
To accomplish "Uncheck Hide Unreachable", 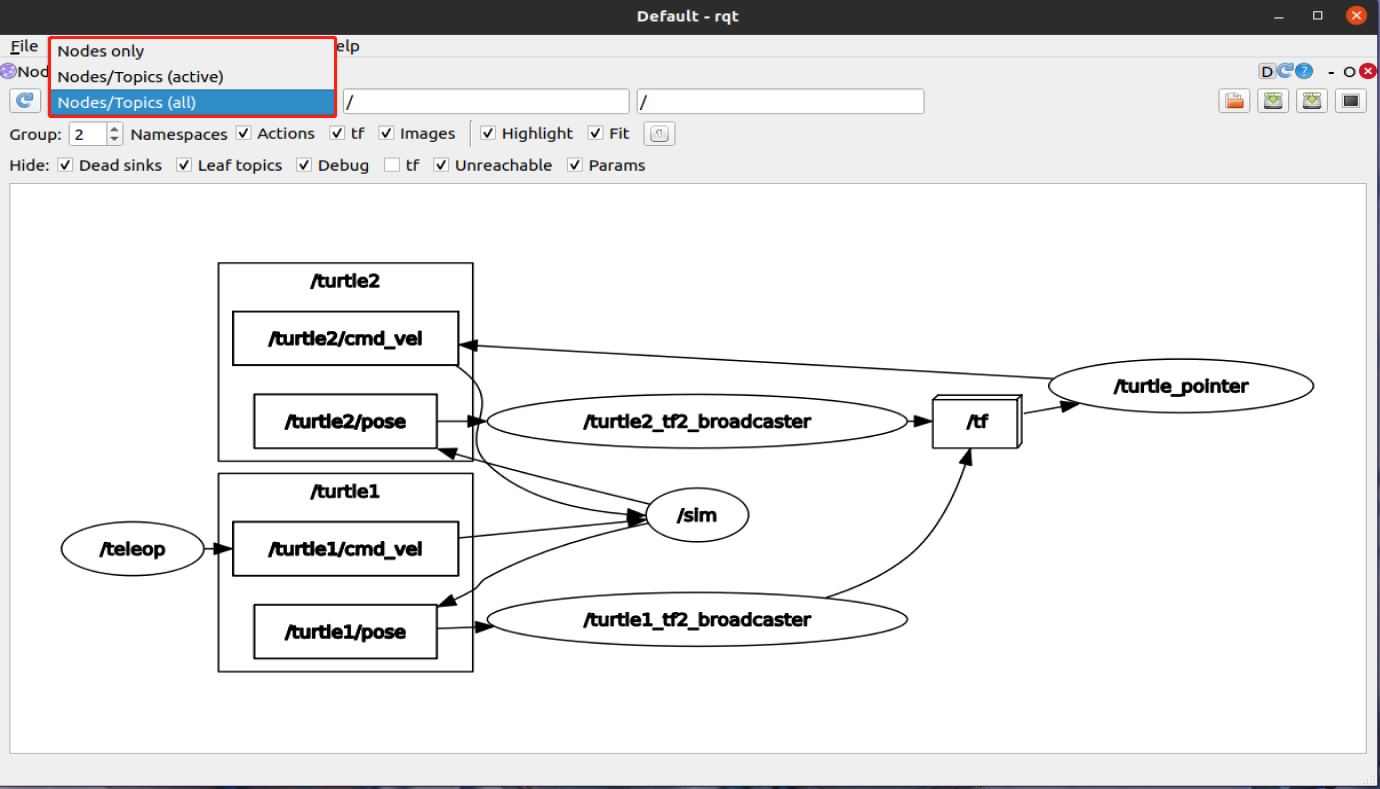I will click(x=441, y=165).
